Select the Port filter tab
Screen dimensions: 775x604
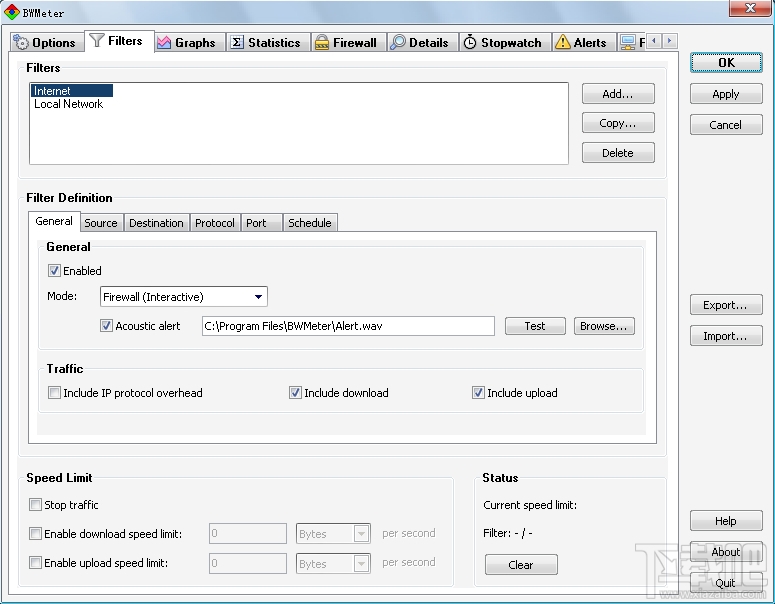point(261,223)
